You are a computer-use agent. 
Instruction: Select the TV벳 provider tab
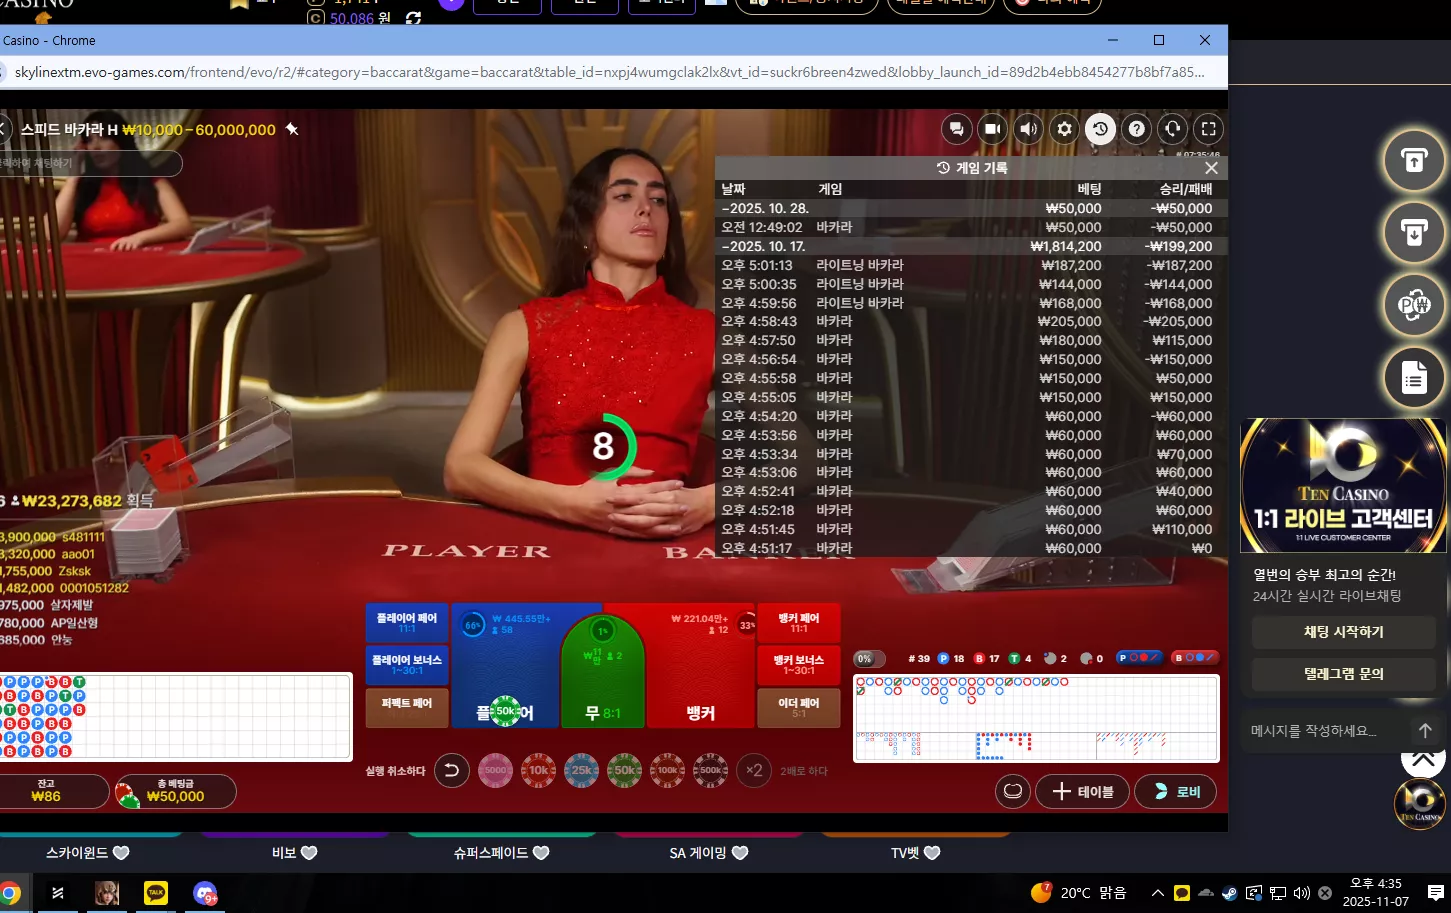click(915, 853)
